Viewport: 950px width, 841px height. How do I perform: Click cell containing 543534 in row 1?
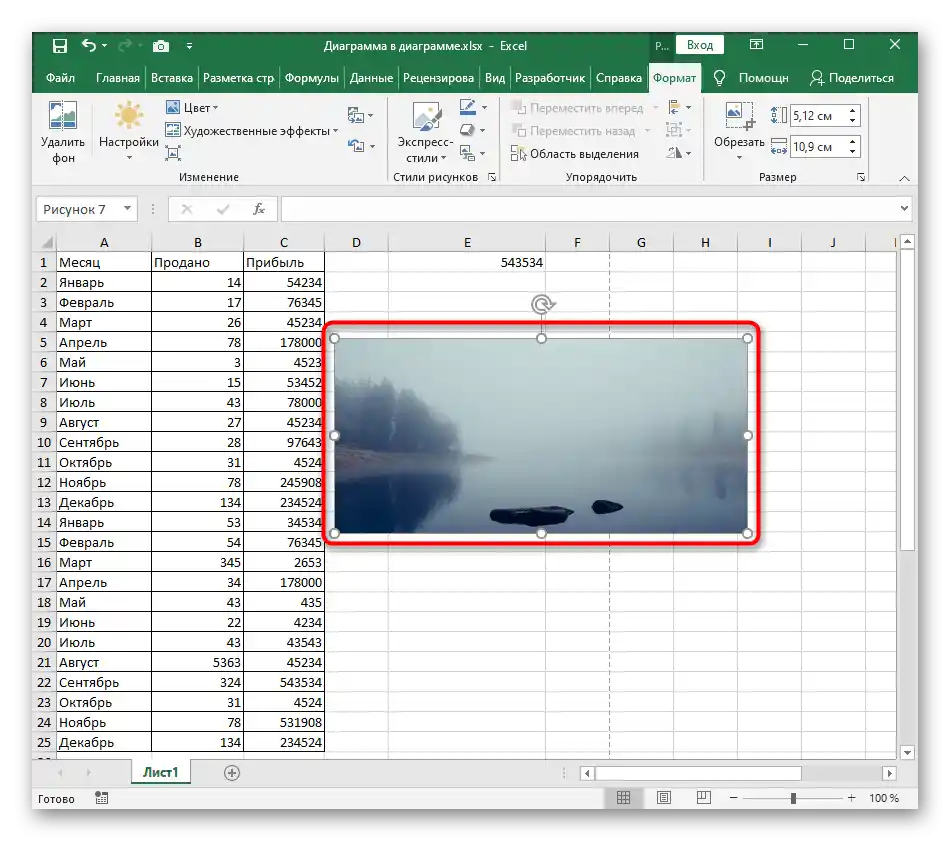click(467, 262)
